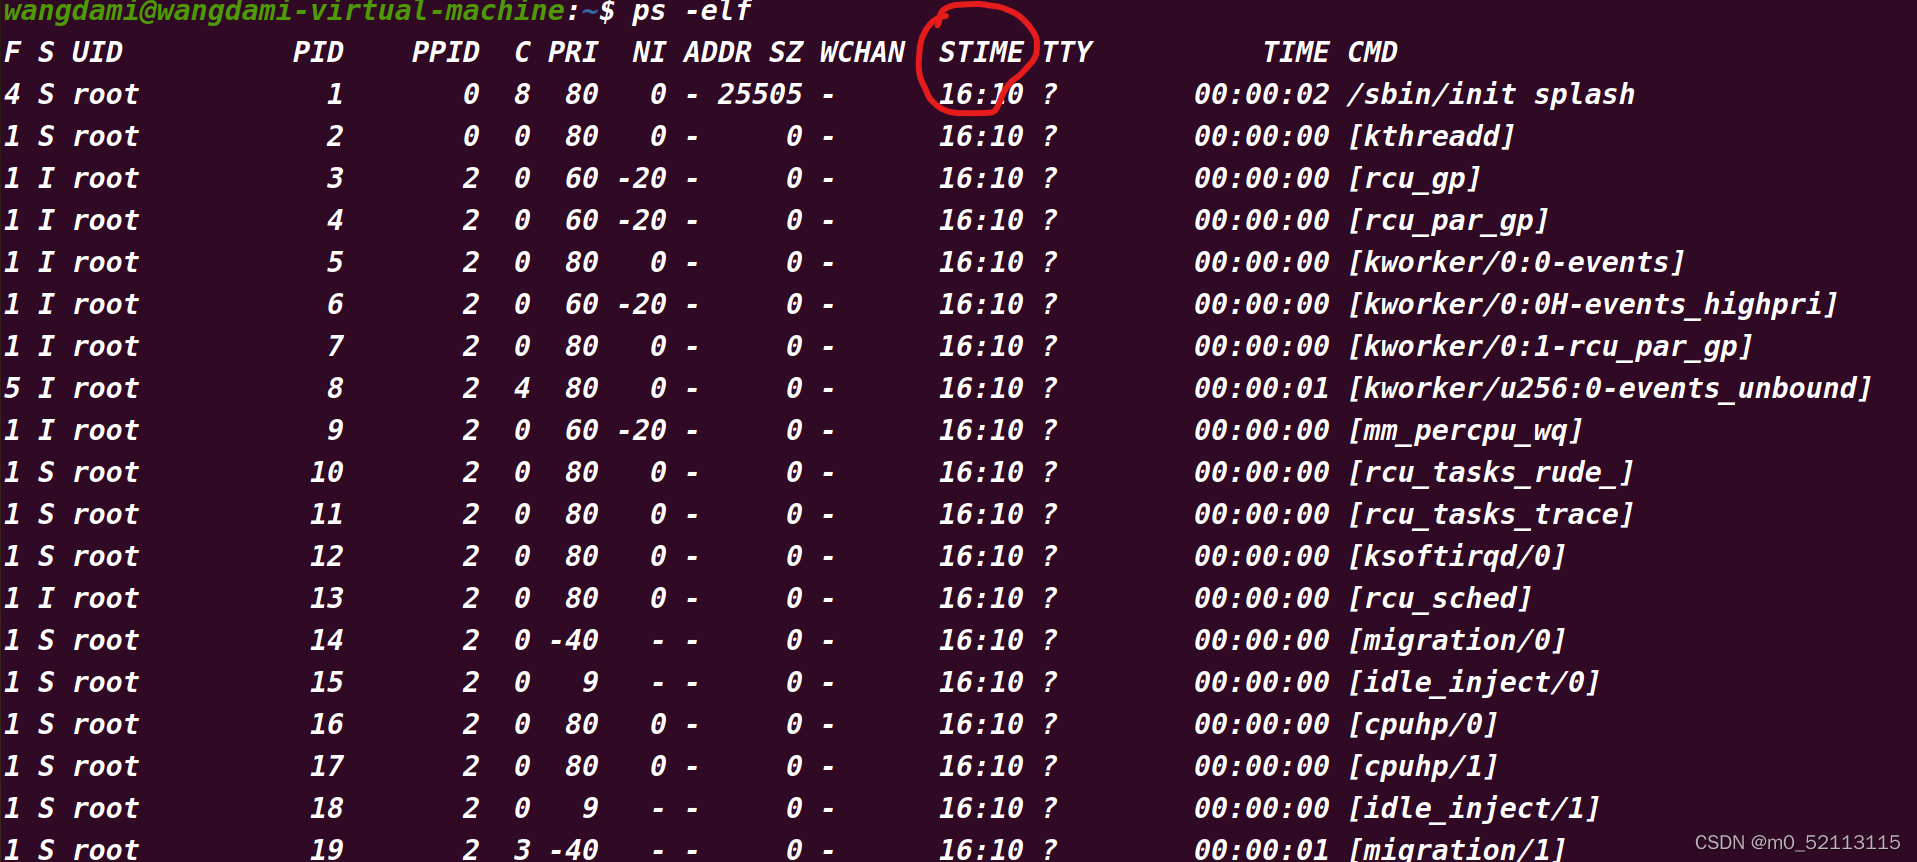Click PID 16 in cpuhp/0 row

(x=327, y=724)
